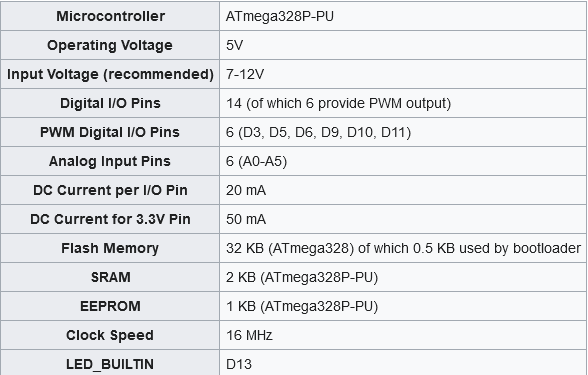
Task: Click the Analog Input Pins label
Action: point(110,162)
